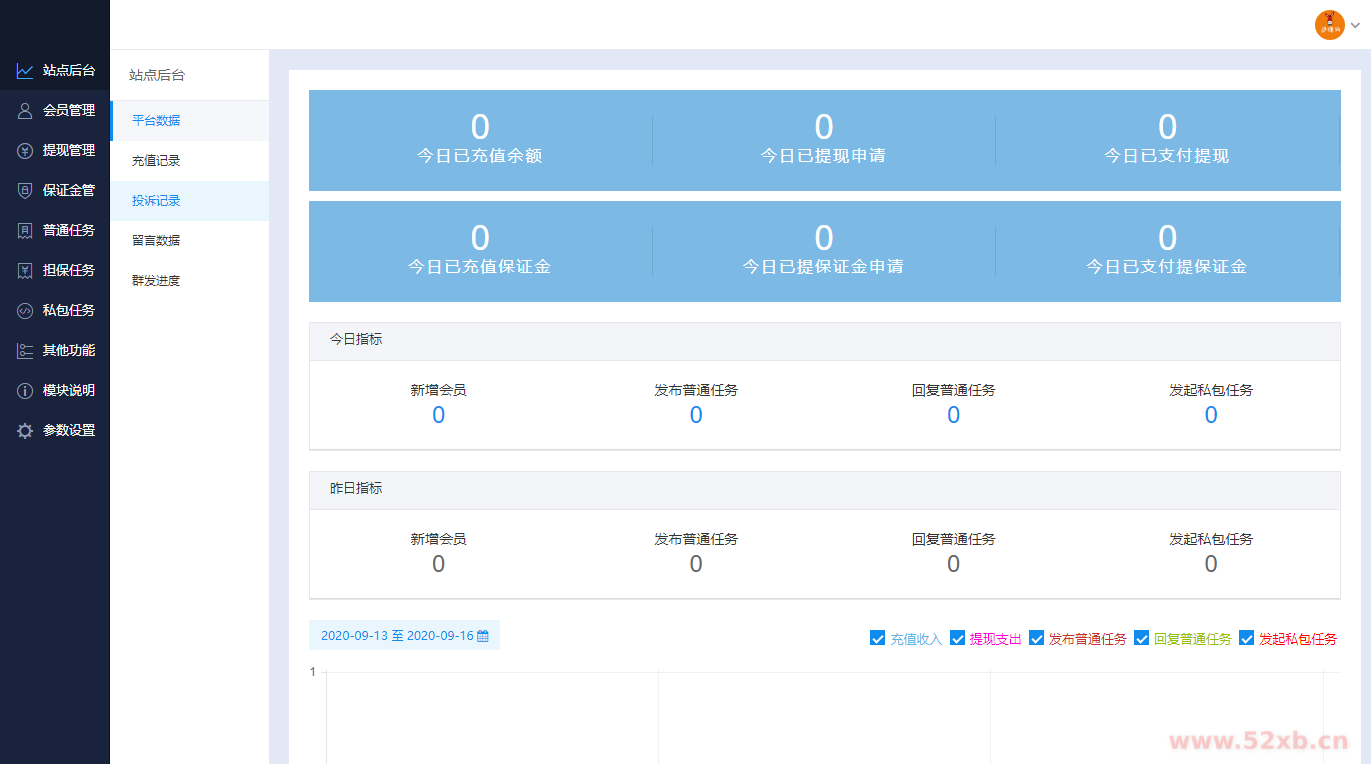Image resolution: width=1371 pixels, height=764 pixels.
Task: Toggle the 提现支出 checkbox
Action: coord(957,638)
